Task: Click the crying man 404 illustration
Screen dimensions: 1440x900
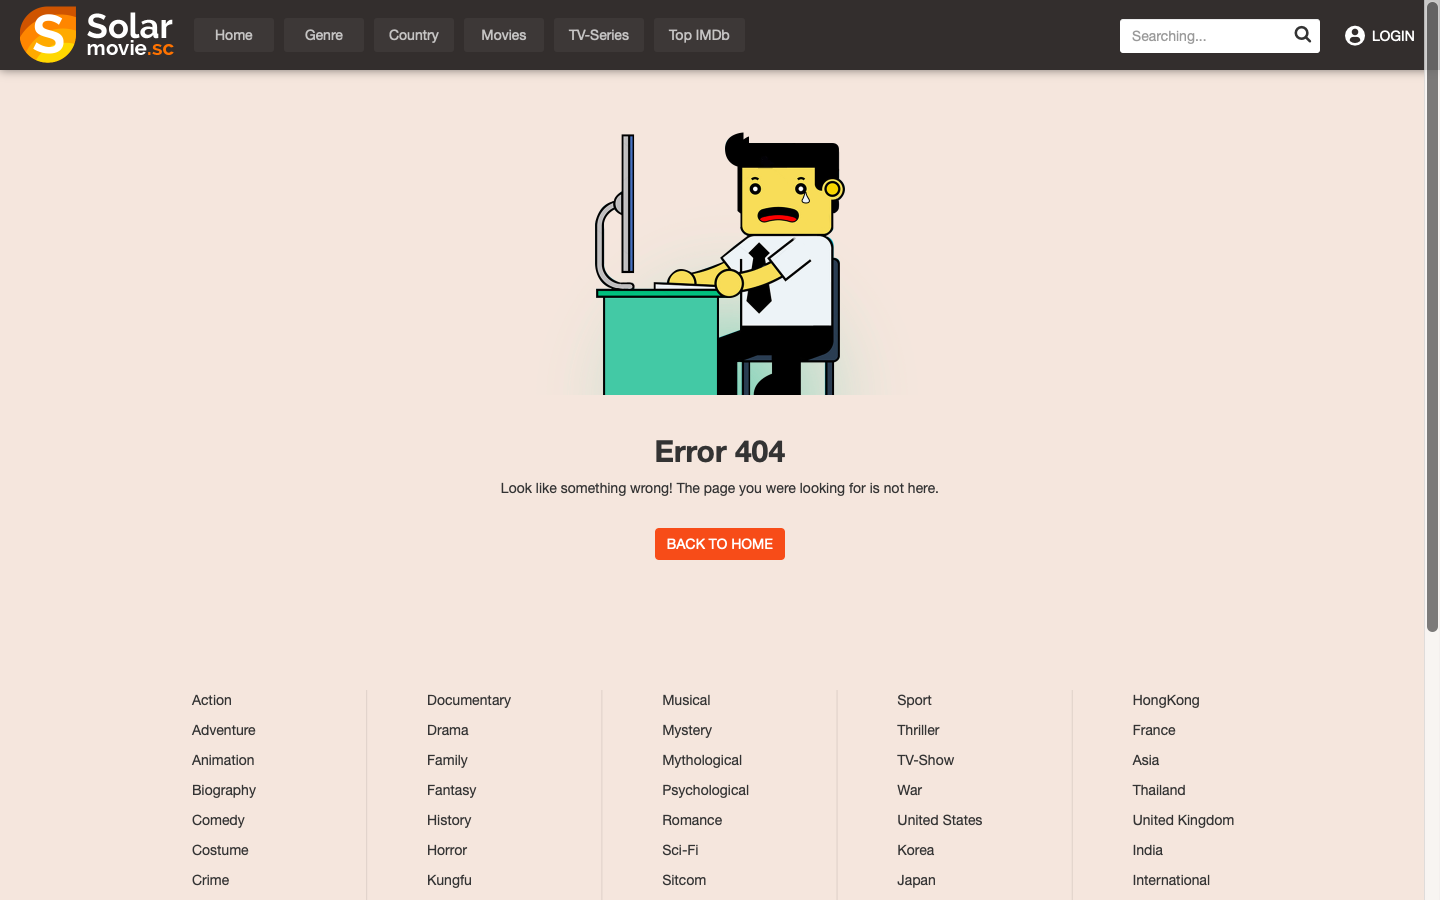Action: [x=720, y=265]
